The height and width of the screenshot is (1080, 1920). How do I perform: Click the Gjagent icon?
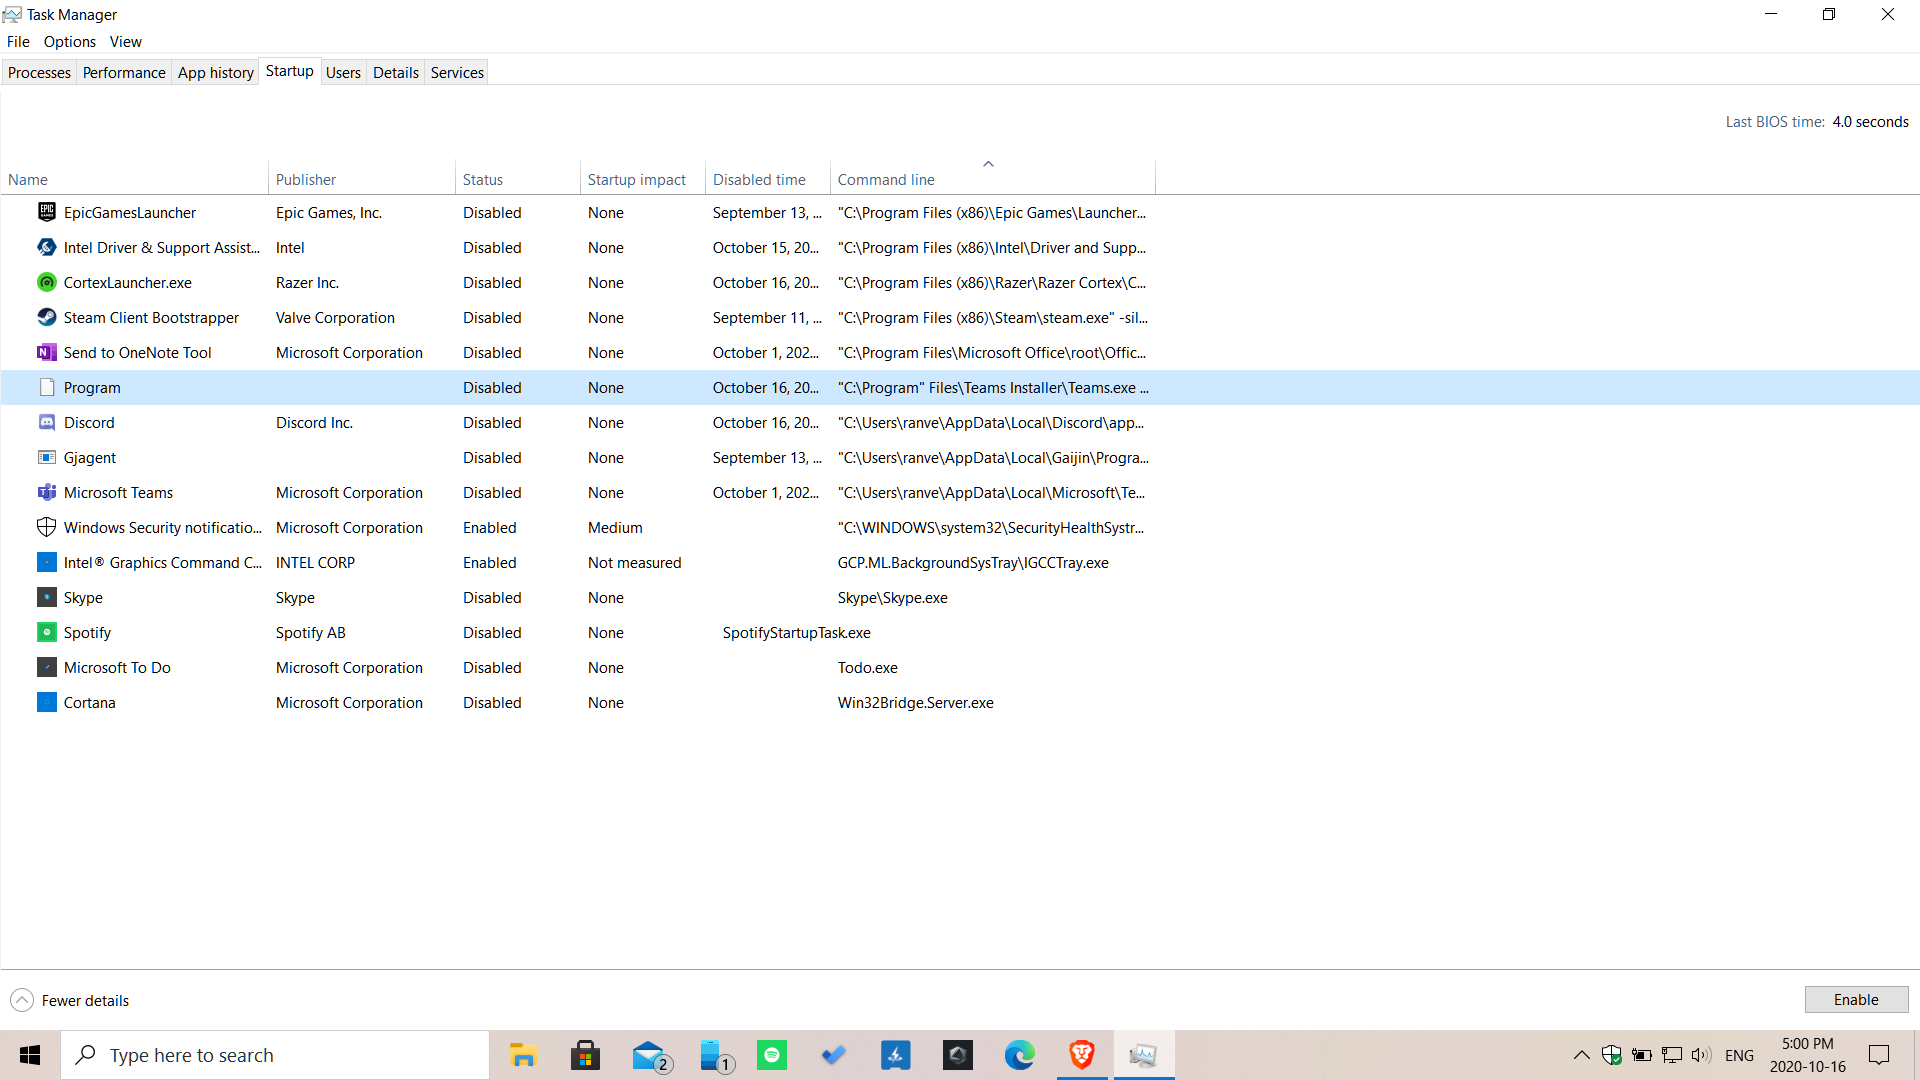47,457
